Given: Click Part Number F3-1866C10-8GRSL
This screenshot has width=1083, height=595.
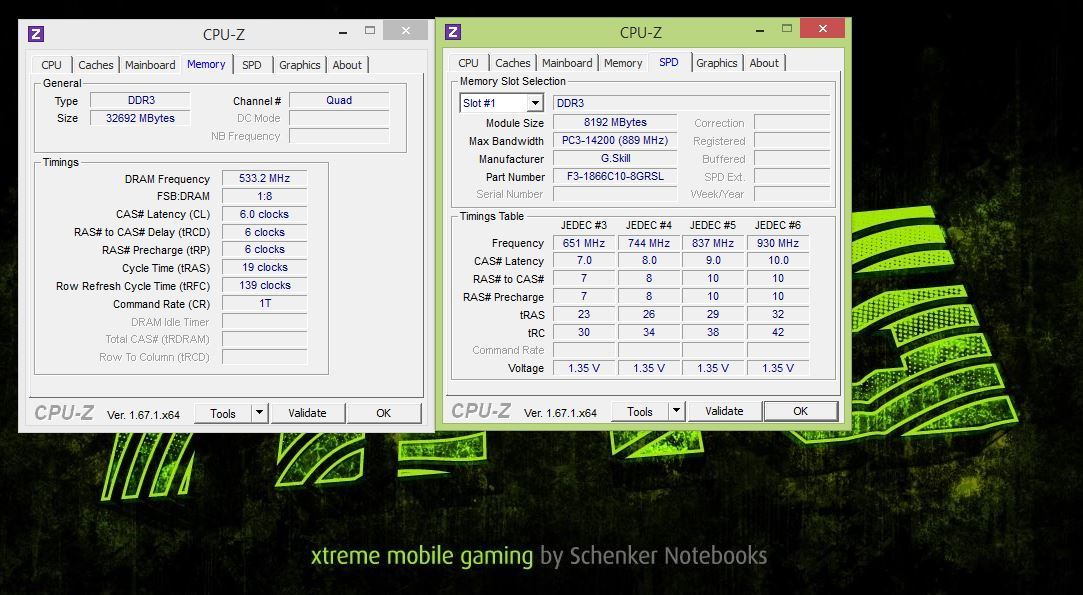Looking at the screenshot, I should click(615, 176).
